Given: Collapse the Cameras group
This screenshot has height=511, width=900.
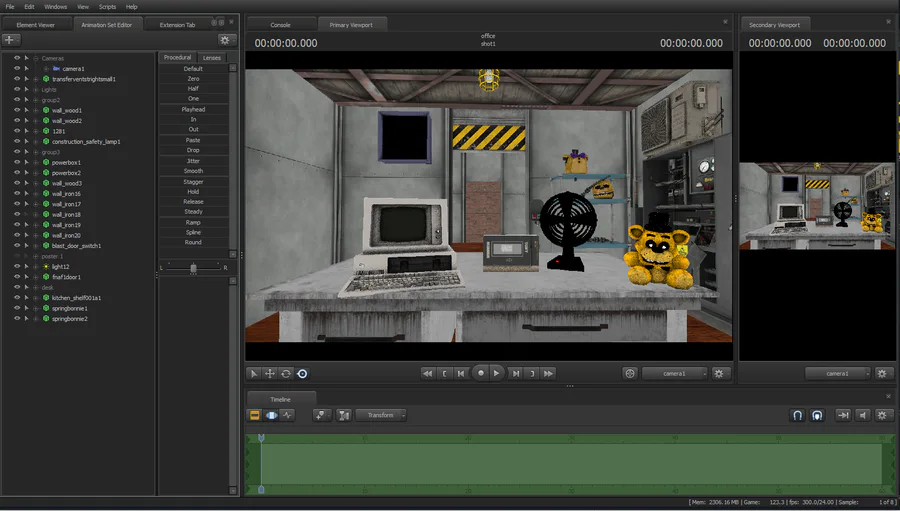Looking at the screenshot, I should (36, 59).
